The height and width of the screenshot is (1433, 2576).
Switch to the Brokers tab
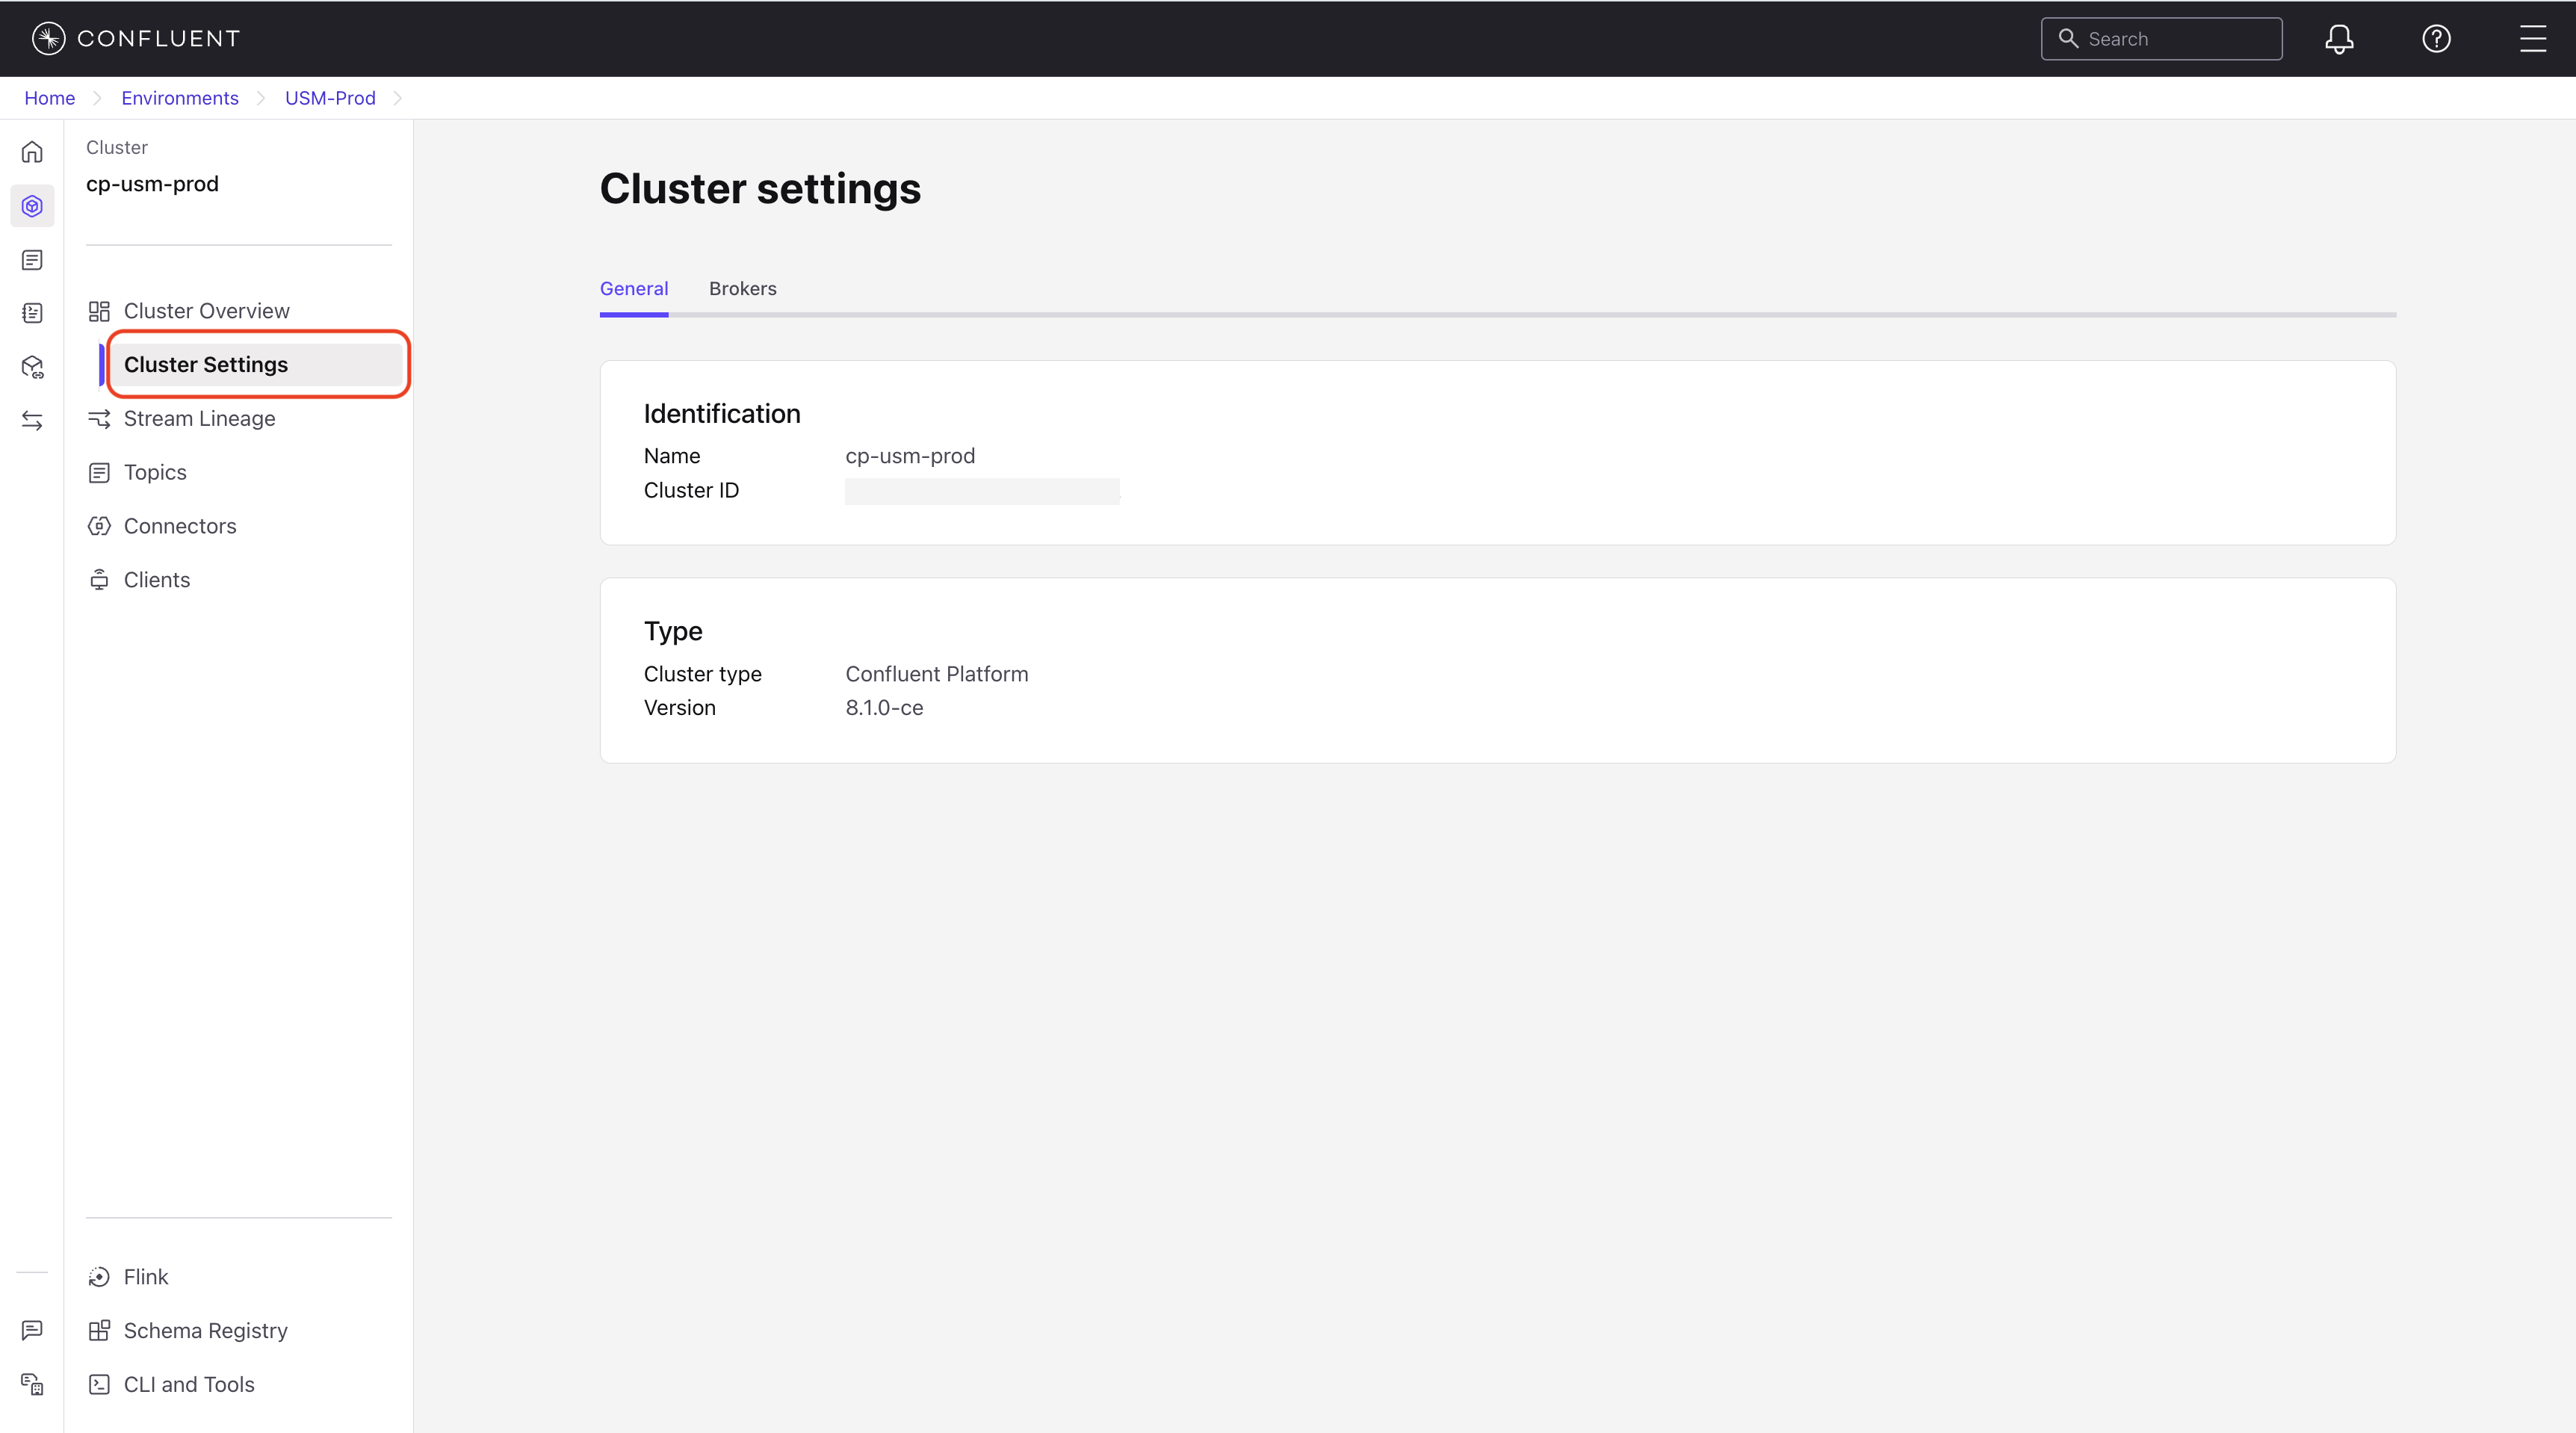pos(742,289)
